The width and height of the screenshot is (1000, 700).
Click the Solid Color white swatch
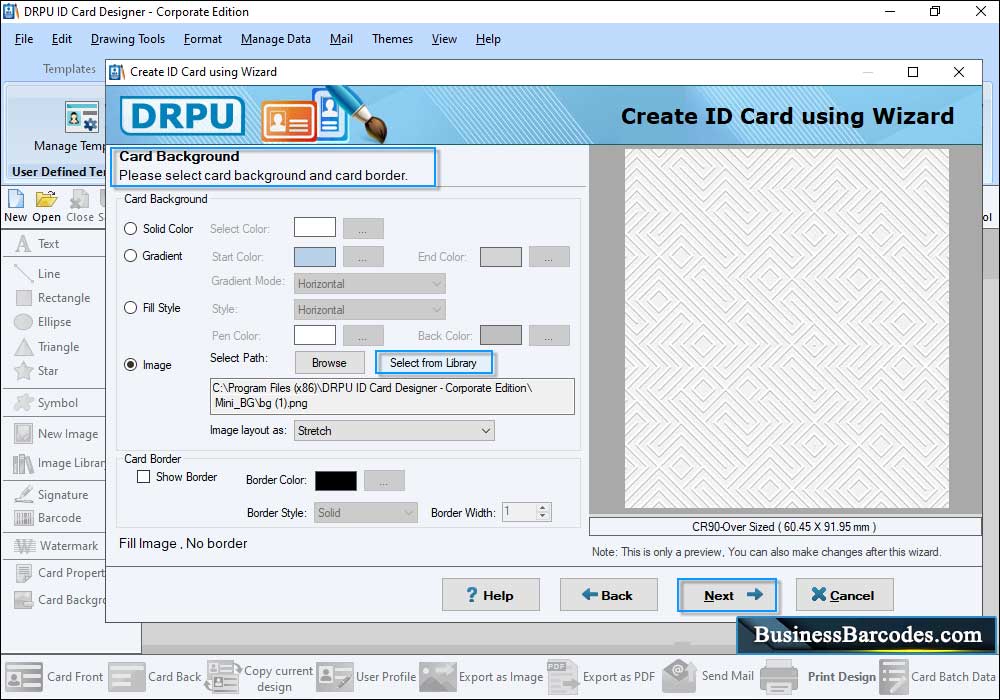click(315, 228)
